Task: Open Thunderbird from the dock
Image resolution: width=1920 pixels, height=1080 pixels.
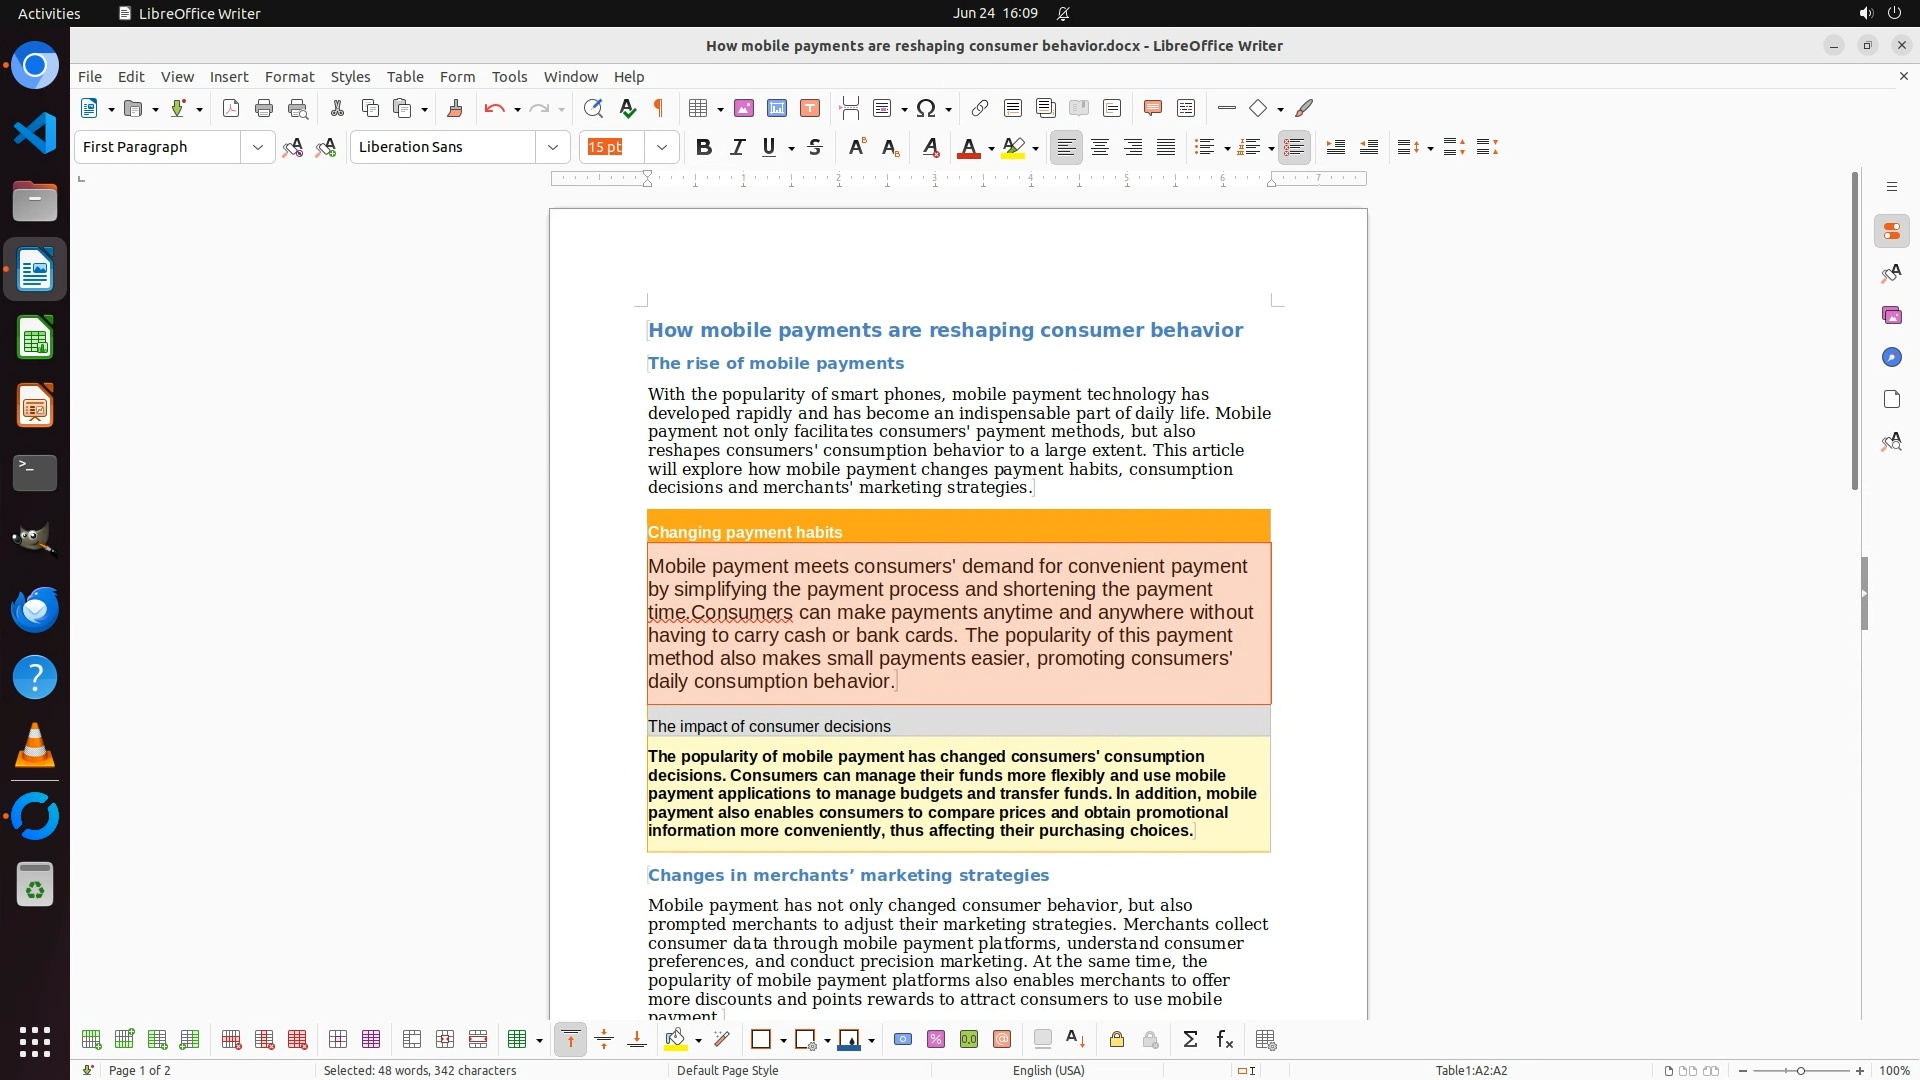Action: 35,609
